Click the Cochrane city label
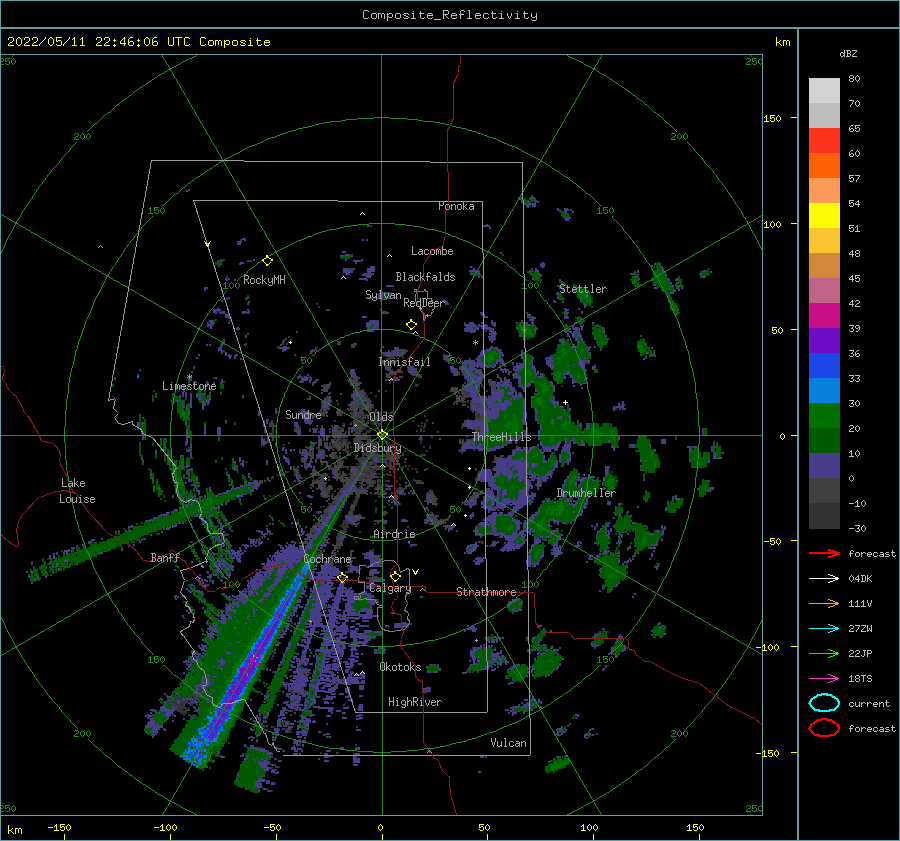The width and height of the screenshot is (900, 841). pyautogui.click(x=327, y=559)
